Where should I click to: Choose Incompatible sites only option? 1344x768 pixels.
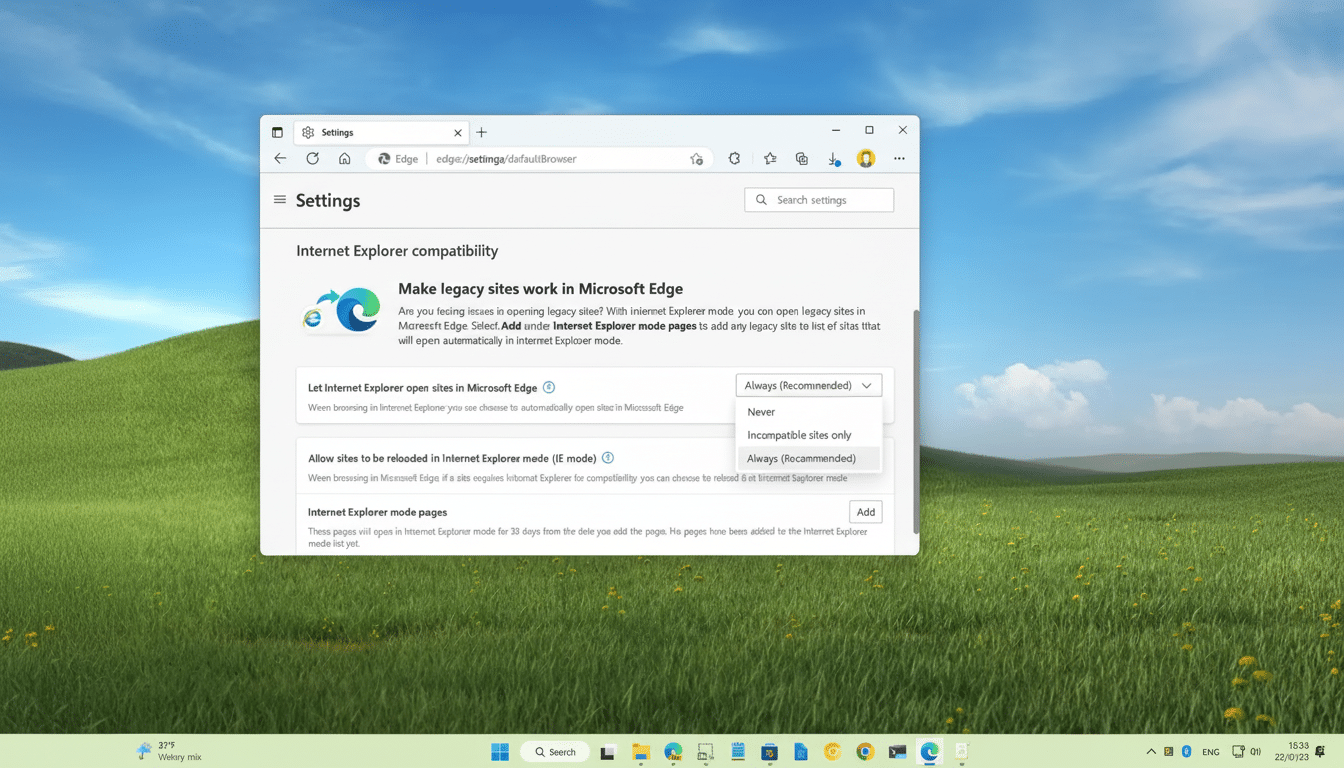(x=799, y=435)
